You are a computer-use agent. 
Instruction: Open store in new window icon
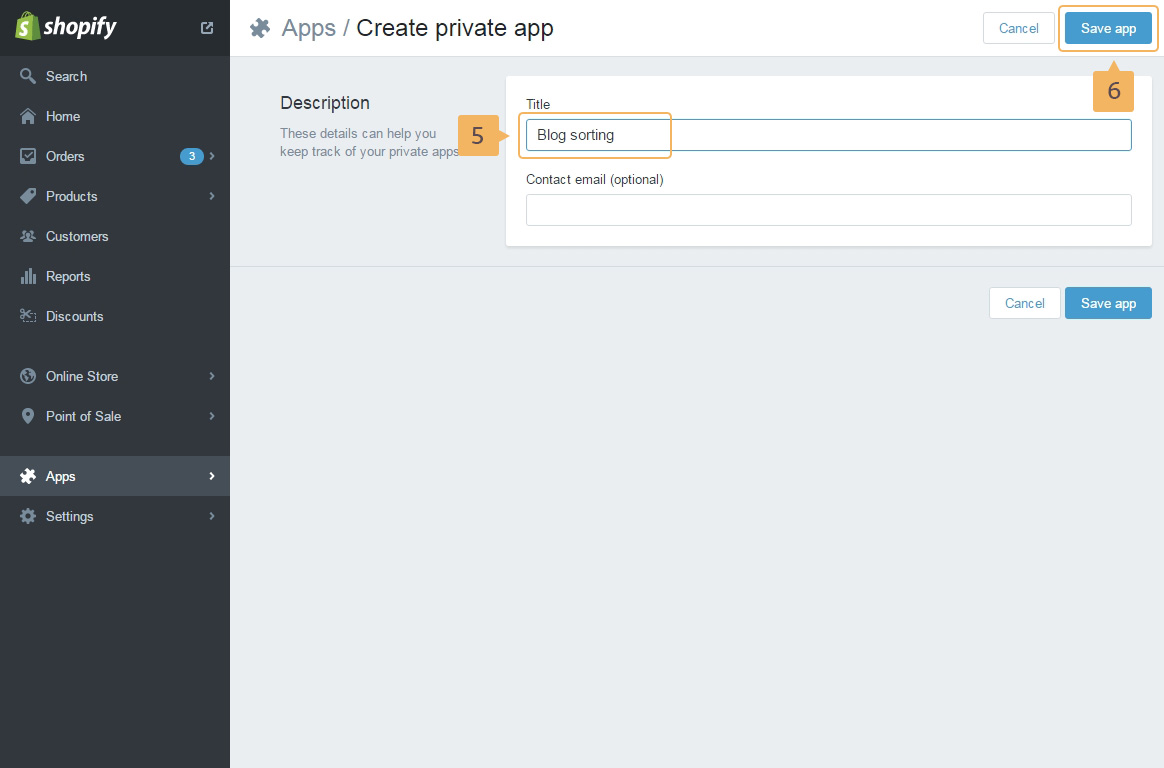207,28
